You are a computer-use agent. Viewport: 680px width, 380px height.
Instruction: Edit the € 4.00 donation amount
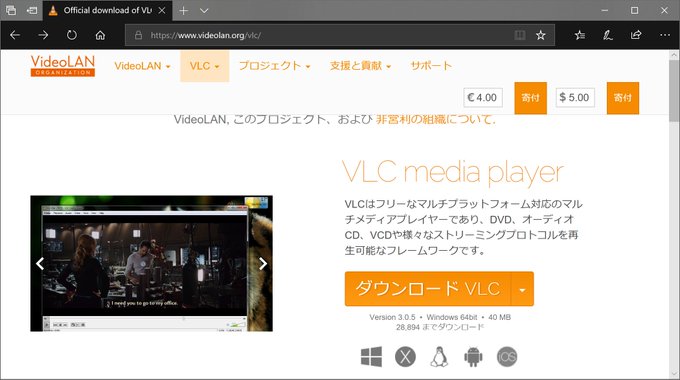tap(483, 98)
